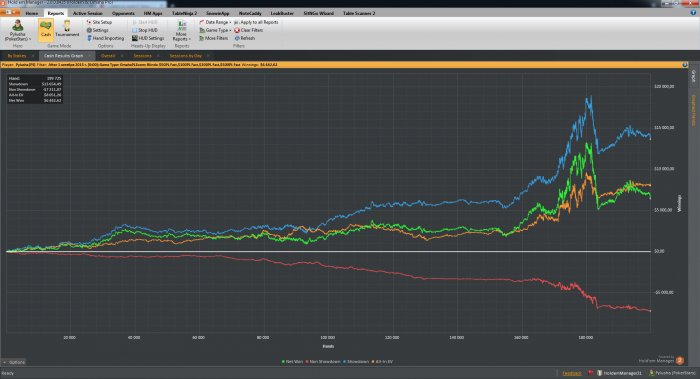This screenshot has height=379, width=700.
Task: Open the Sessions by Day tab
Action: pos(186,56)
